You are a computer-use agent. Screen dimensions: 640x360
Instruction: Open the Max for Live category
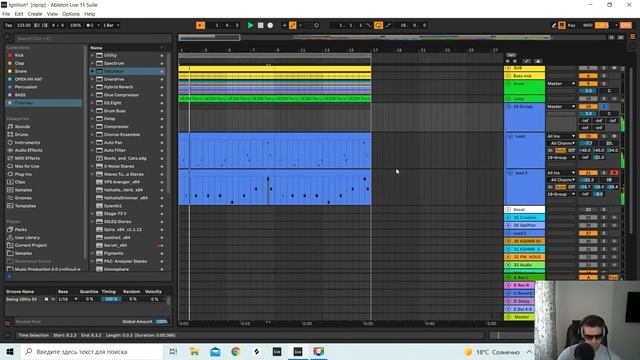[x=27, y=166]
